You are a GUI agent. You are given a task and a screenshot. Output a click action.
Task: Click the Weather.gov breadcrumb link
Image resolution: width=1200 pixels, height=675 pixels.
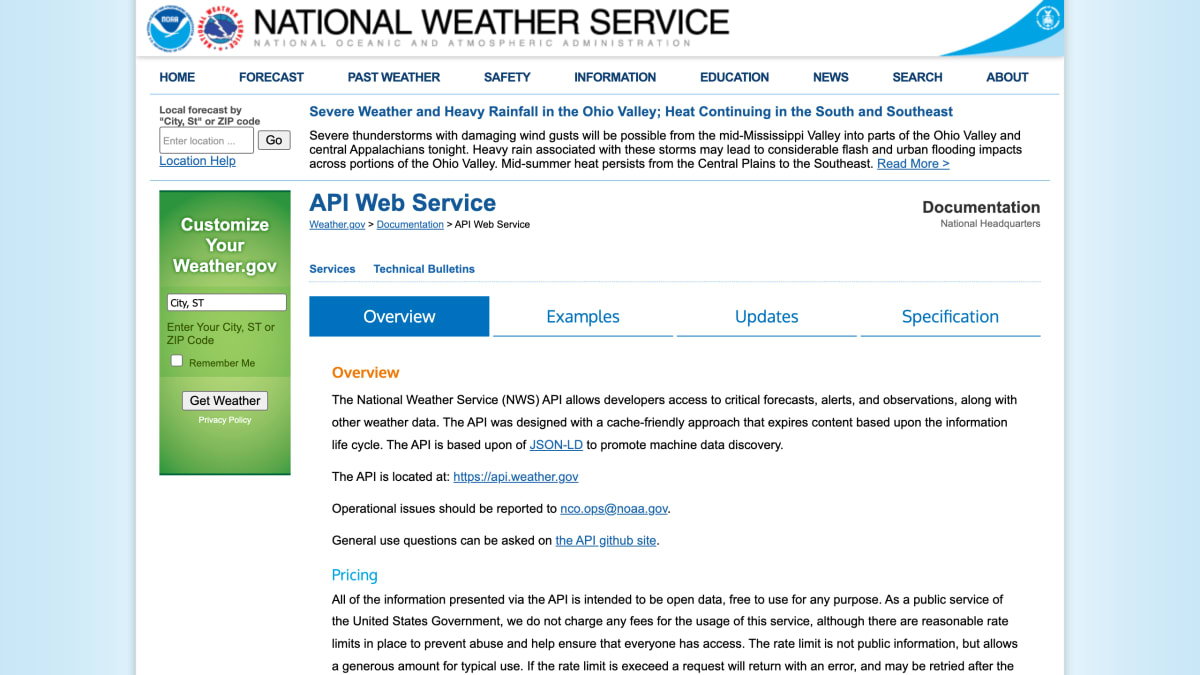coord(337,225)
